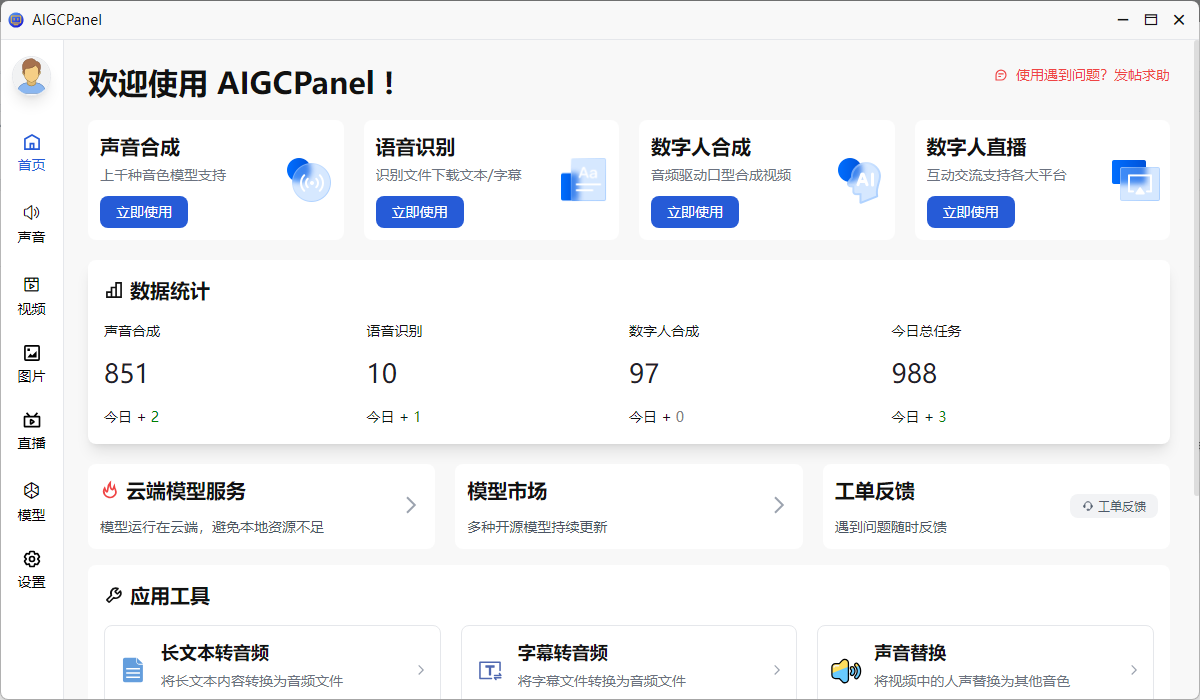Expand the 云端模型服务 card chevron

pos(411,506)
